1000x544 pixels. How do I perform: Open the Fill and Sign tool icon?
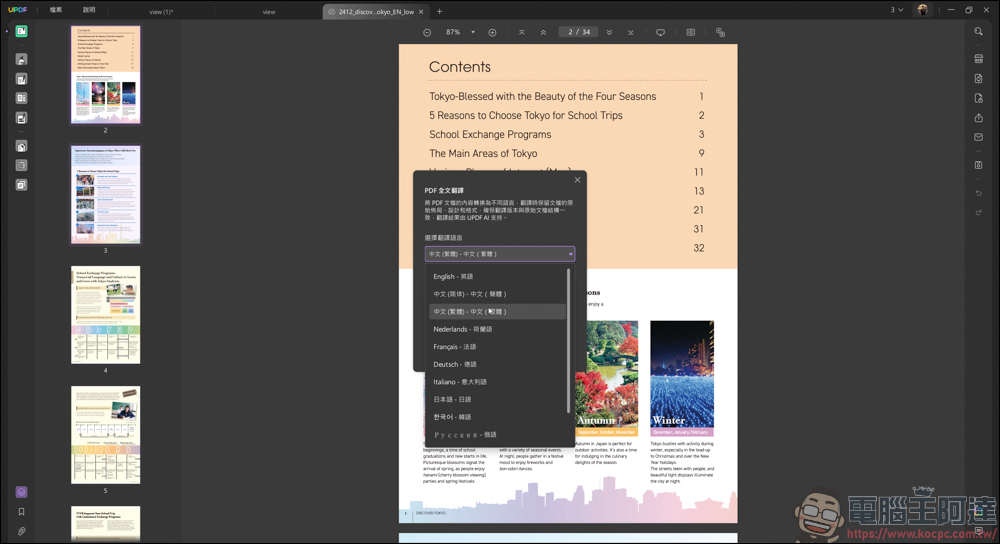(21, 118)
